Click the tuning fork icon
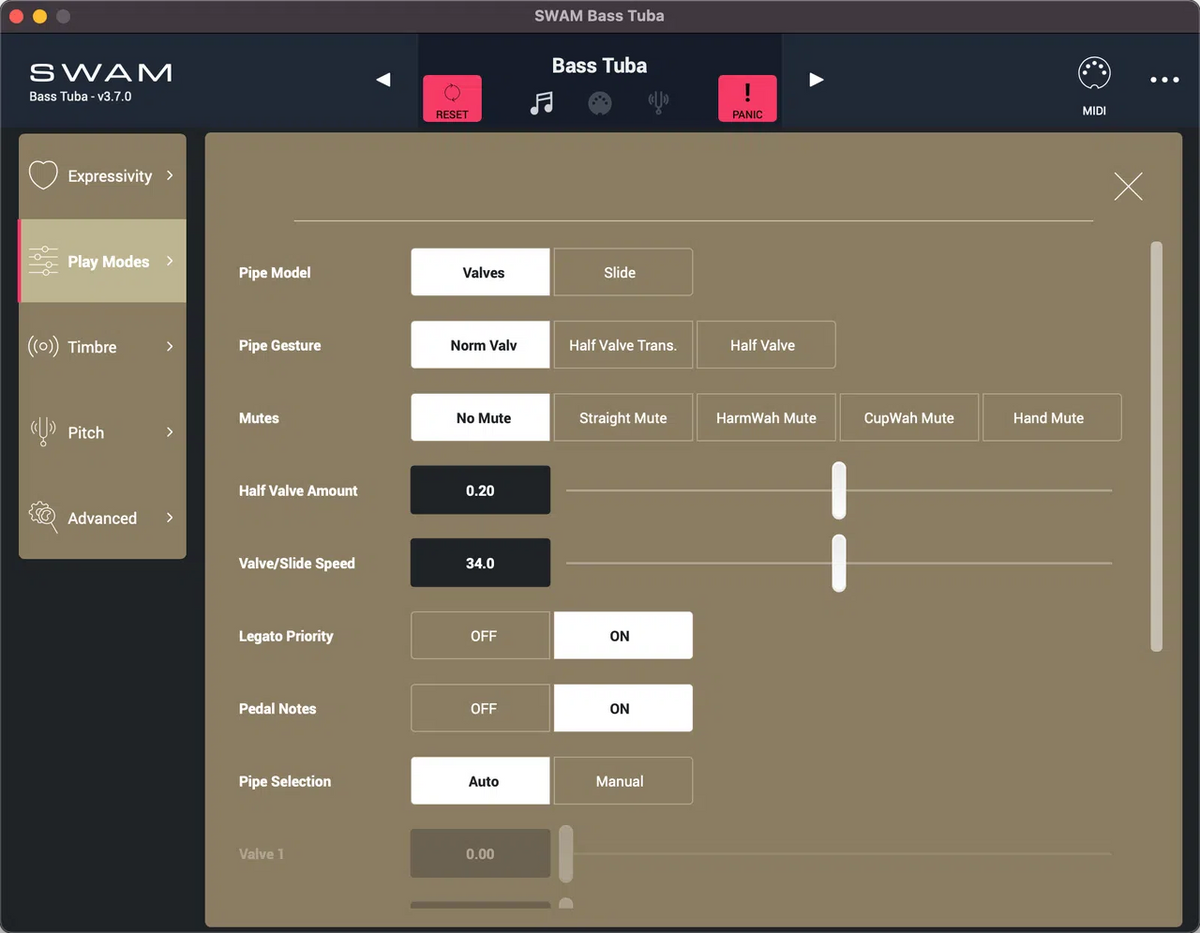1200x933 pixels. [657, 100]
